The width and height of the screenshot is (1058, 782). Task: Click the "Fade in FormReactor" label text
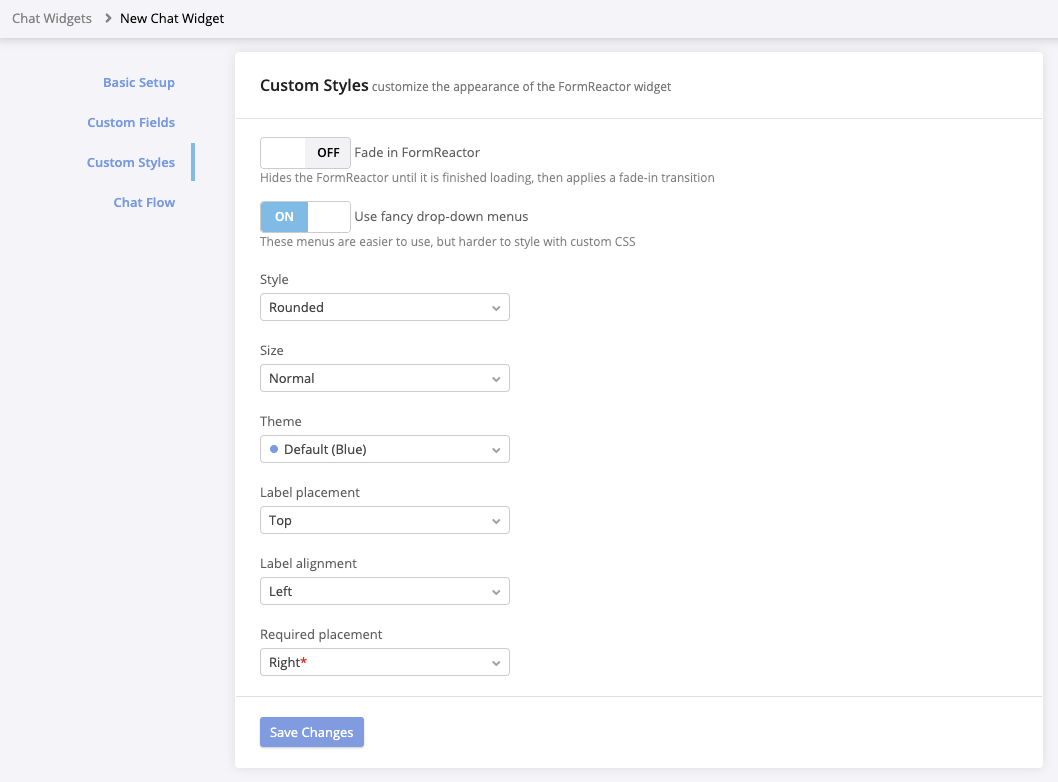pyautogui.click(x=417, y=153)
